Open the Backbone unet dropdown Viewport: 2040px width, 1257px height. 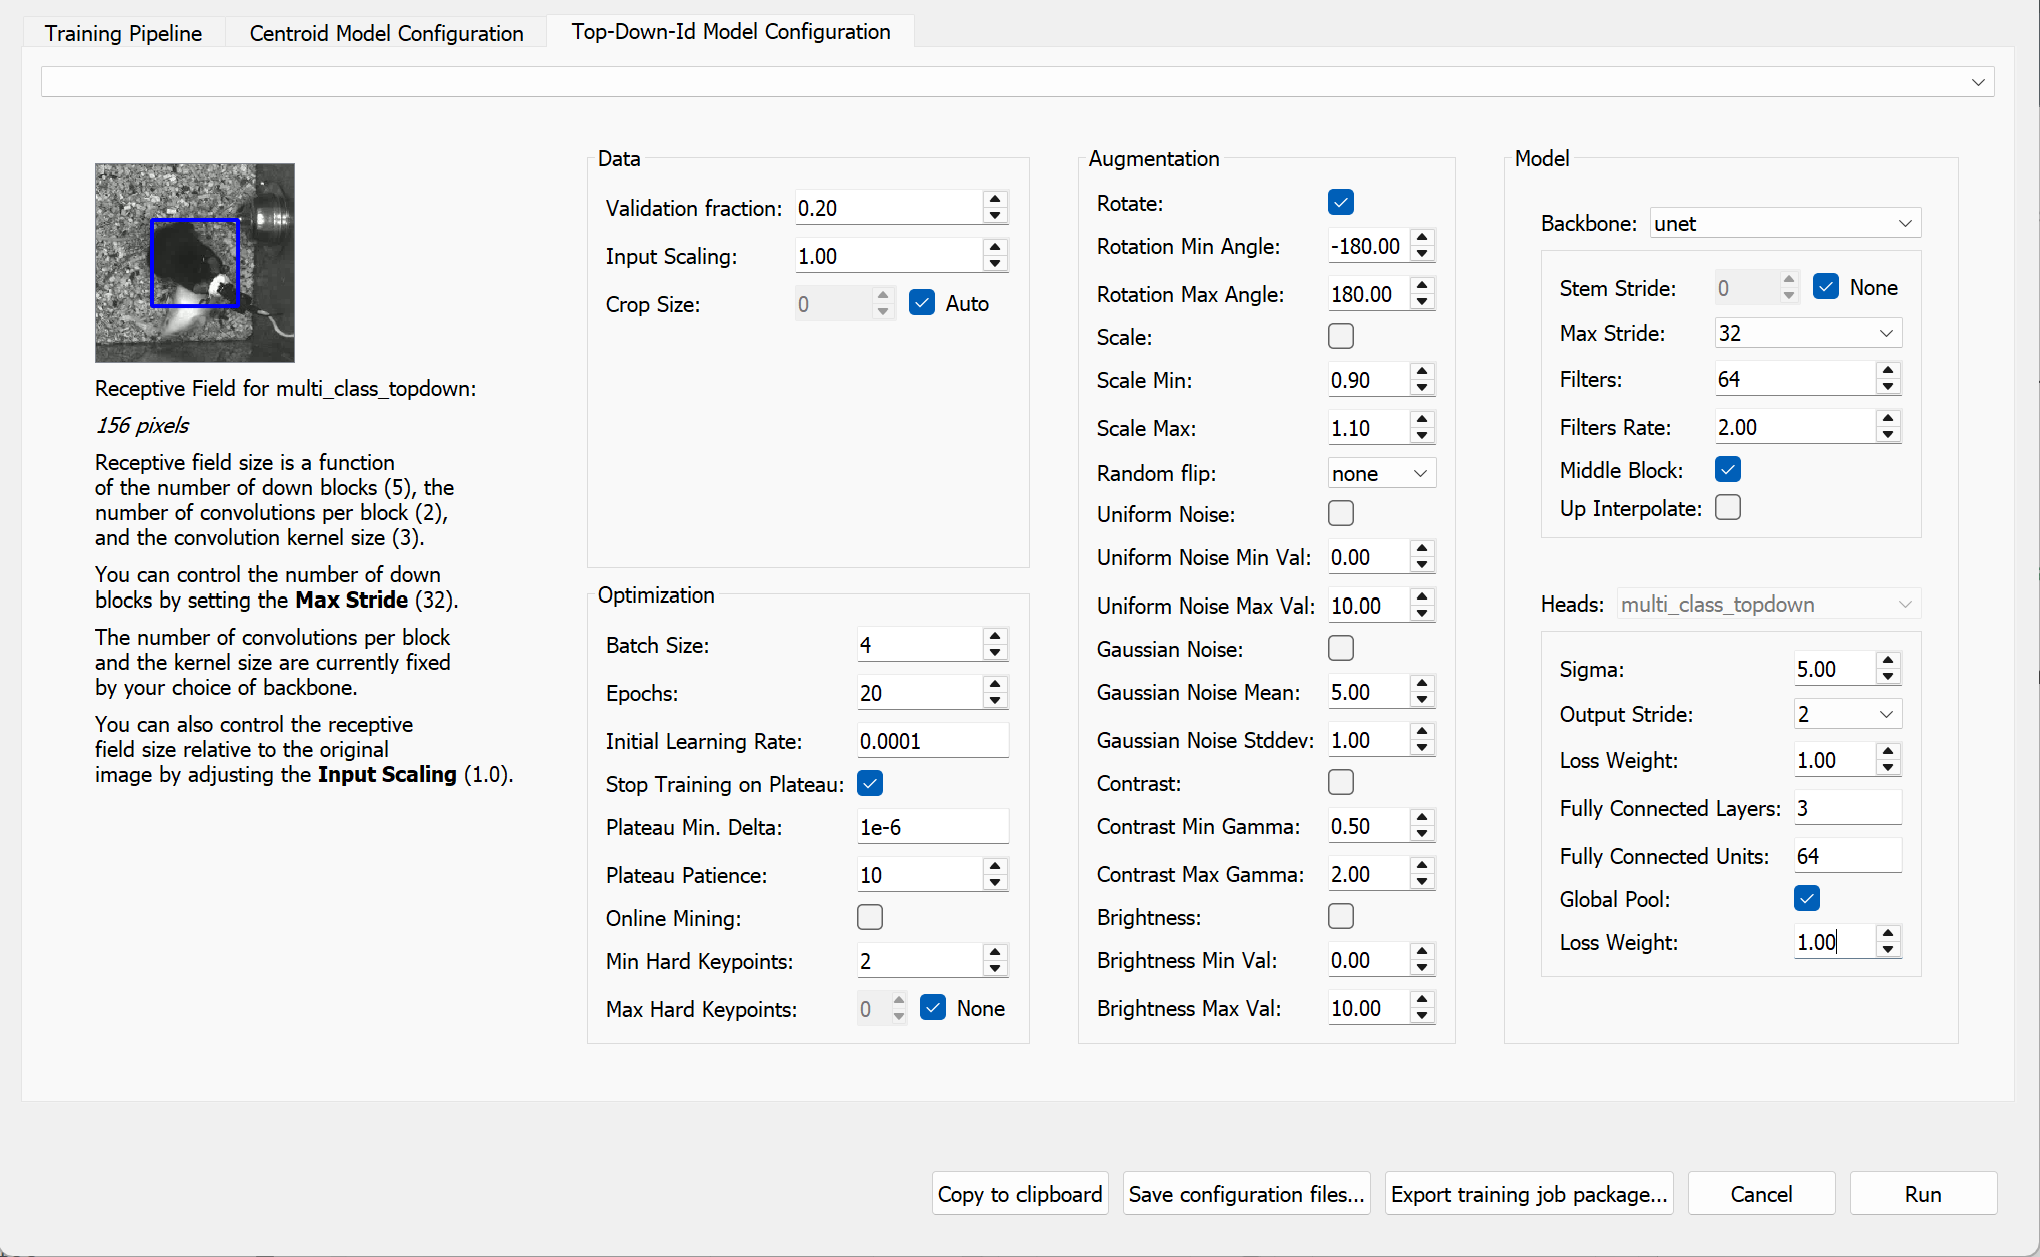(x=1784, y=223)
